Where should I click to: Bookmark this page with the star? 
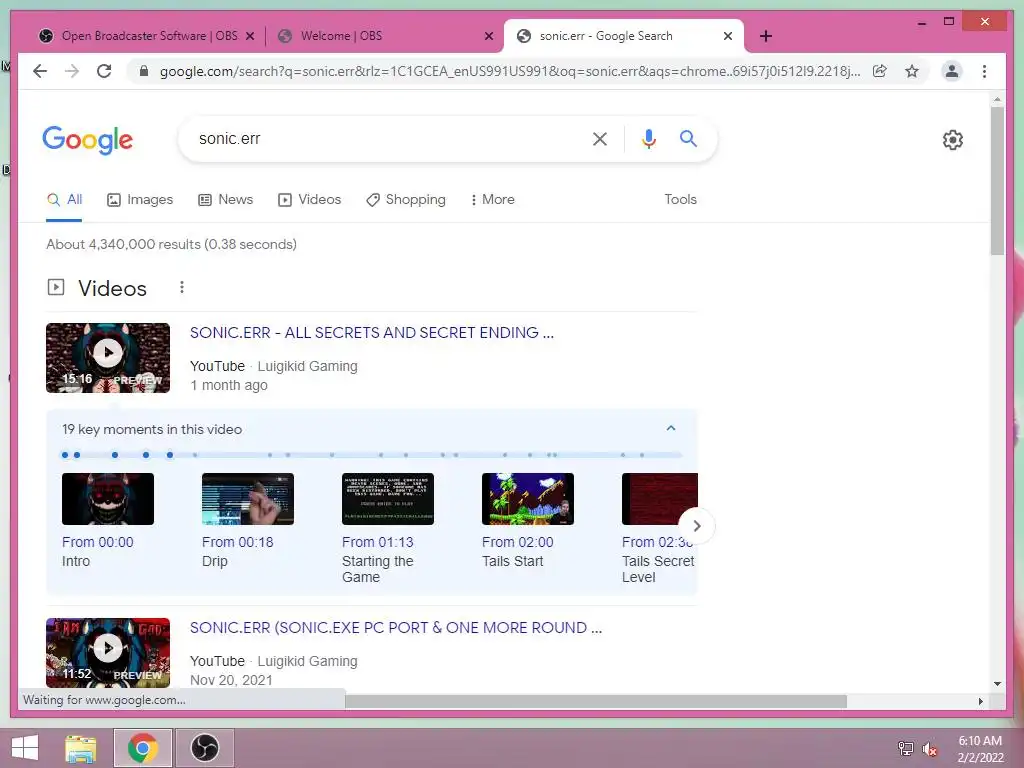point(912,71)
